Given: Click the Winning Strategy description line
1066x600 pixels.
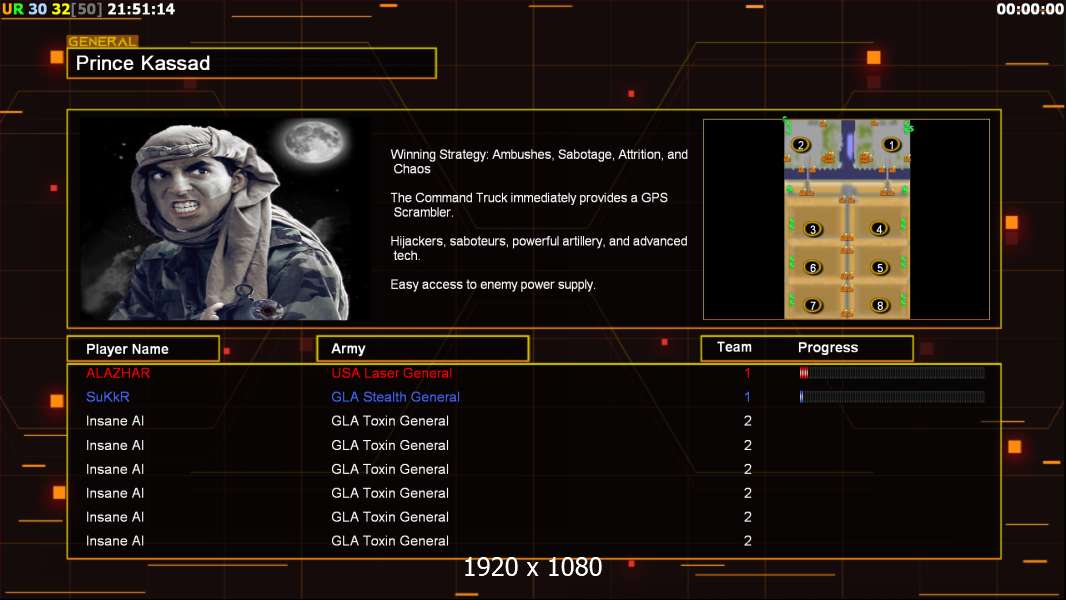Looking at the screenshot, I should point(539,162).
